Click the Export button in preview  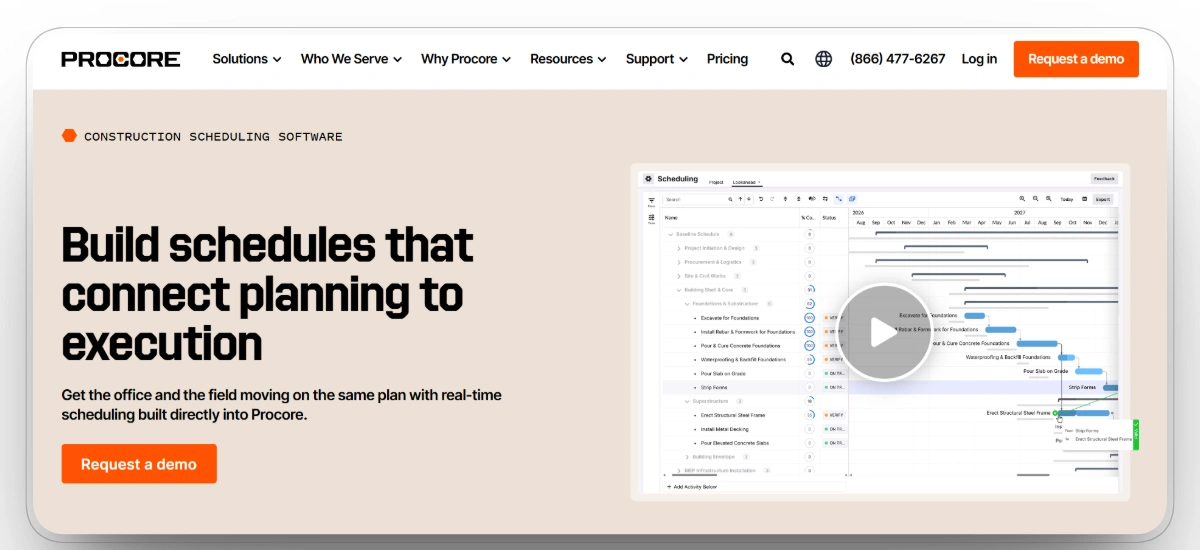pyautogui.click(x=1103, y=199)
